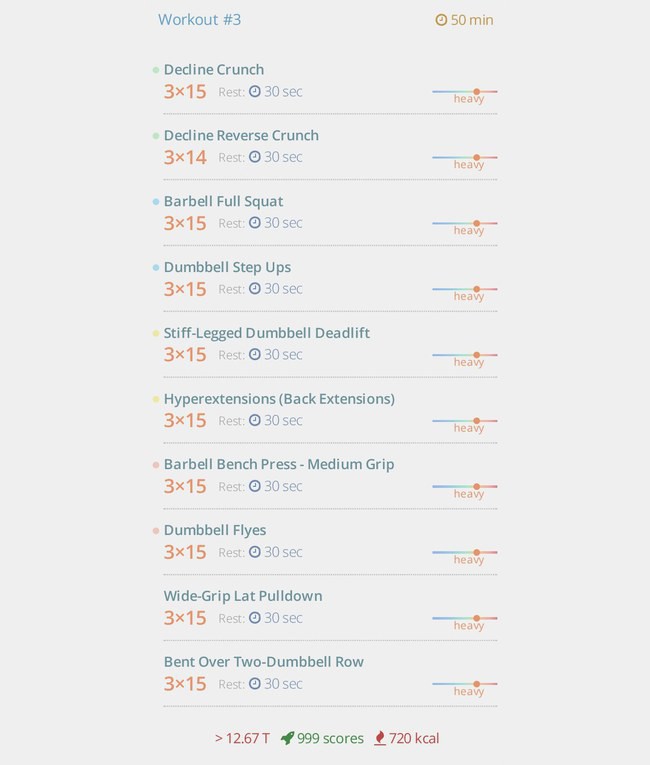Click the rest clock icon under Dumbbell Flyes
This screenshot has height=765, width=650.
point(255,552)
